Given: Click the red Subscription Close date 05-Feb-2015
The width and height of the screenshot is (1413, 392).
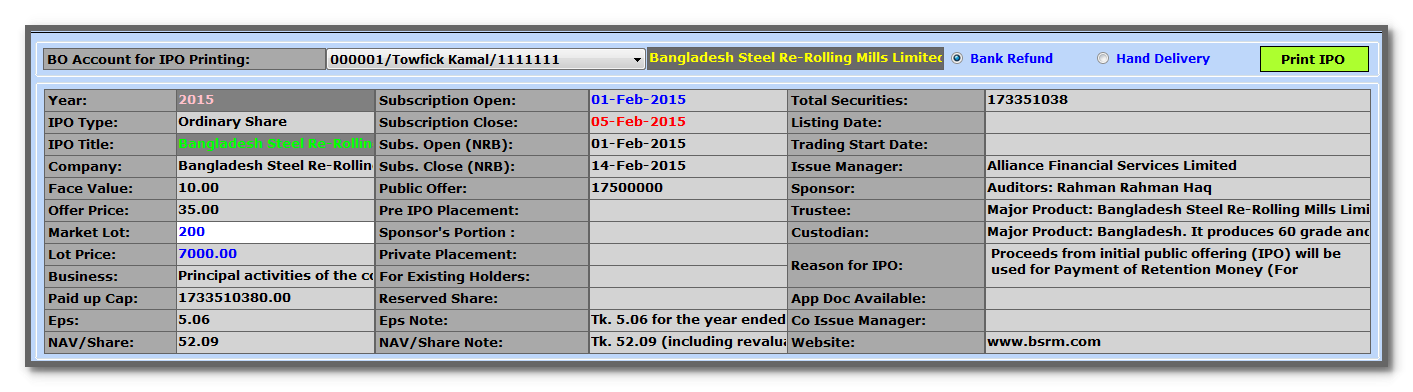Looking at the screenshot, I should tap(688, 122).
